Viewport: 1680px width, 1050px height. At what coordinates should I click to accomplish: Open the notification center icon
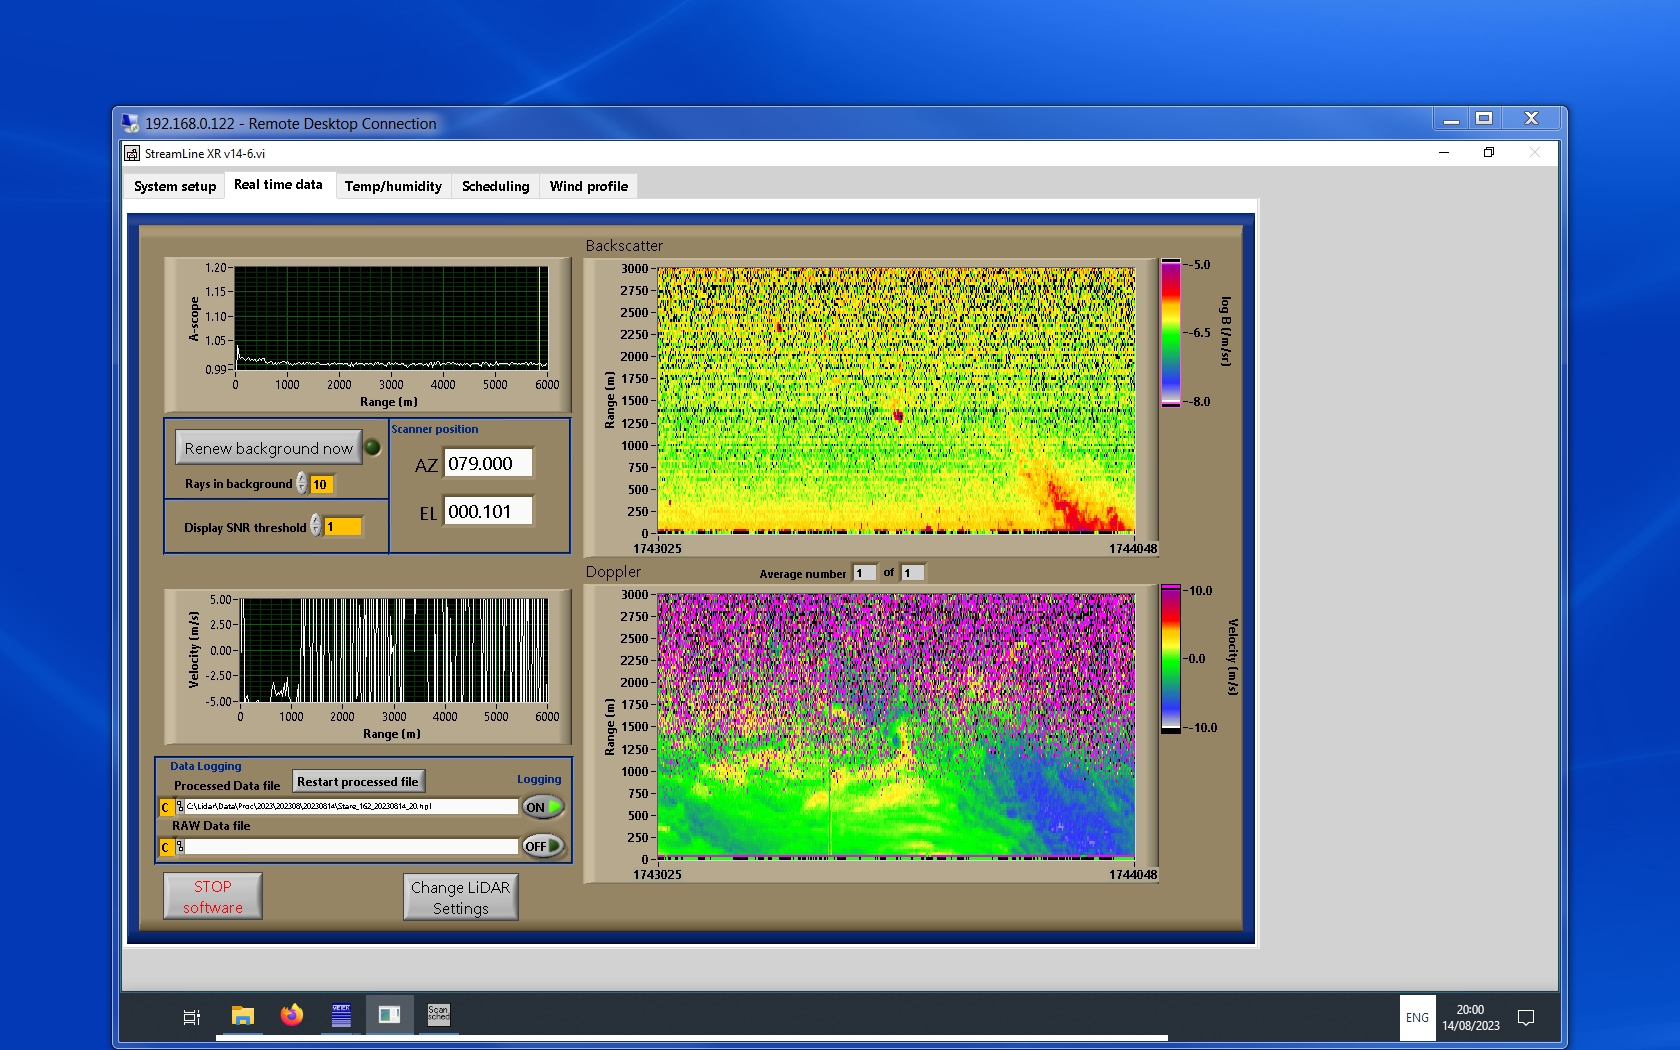pyautogui.click(x=1525, y=1018)
